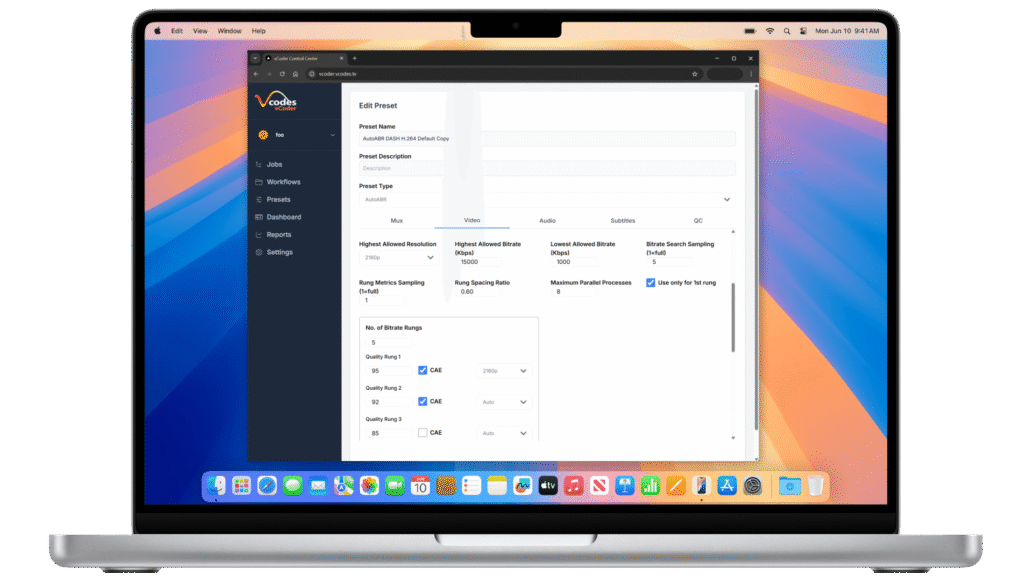Uncheck Use only for 1st rung
Screen dimensions: 1024x576
650,283
